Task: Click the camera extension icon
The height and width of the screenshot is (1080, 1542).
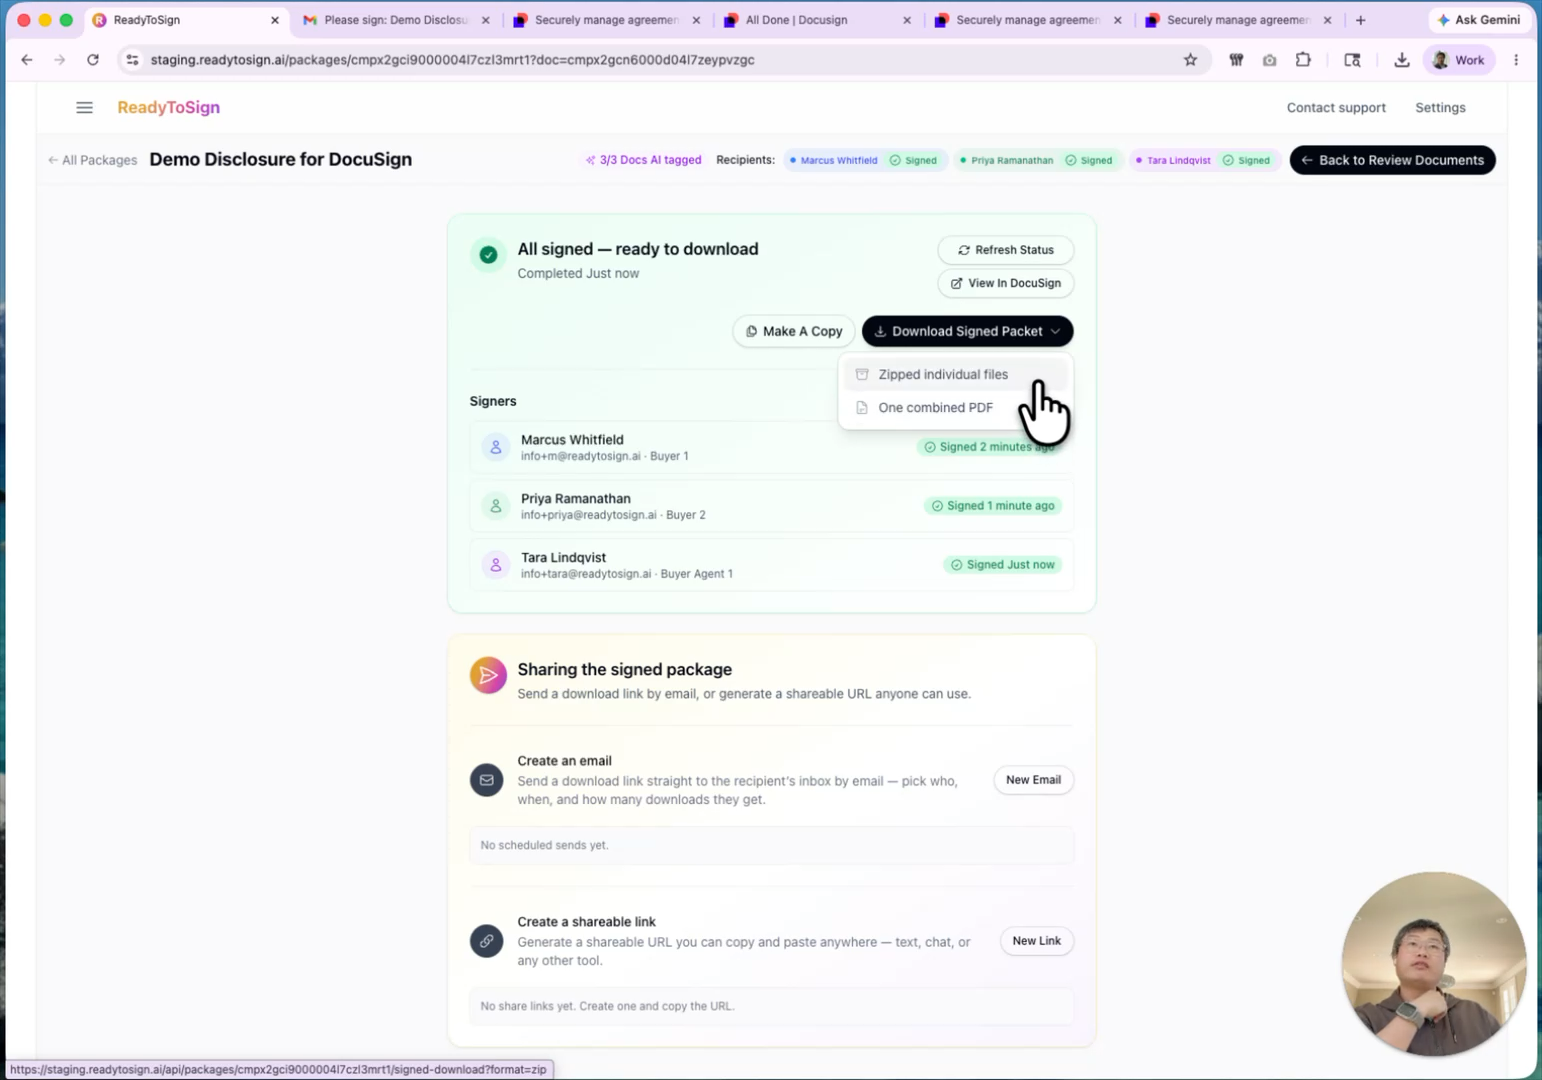Action: pos(1269,60)
